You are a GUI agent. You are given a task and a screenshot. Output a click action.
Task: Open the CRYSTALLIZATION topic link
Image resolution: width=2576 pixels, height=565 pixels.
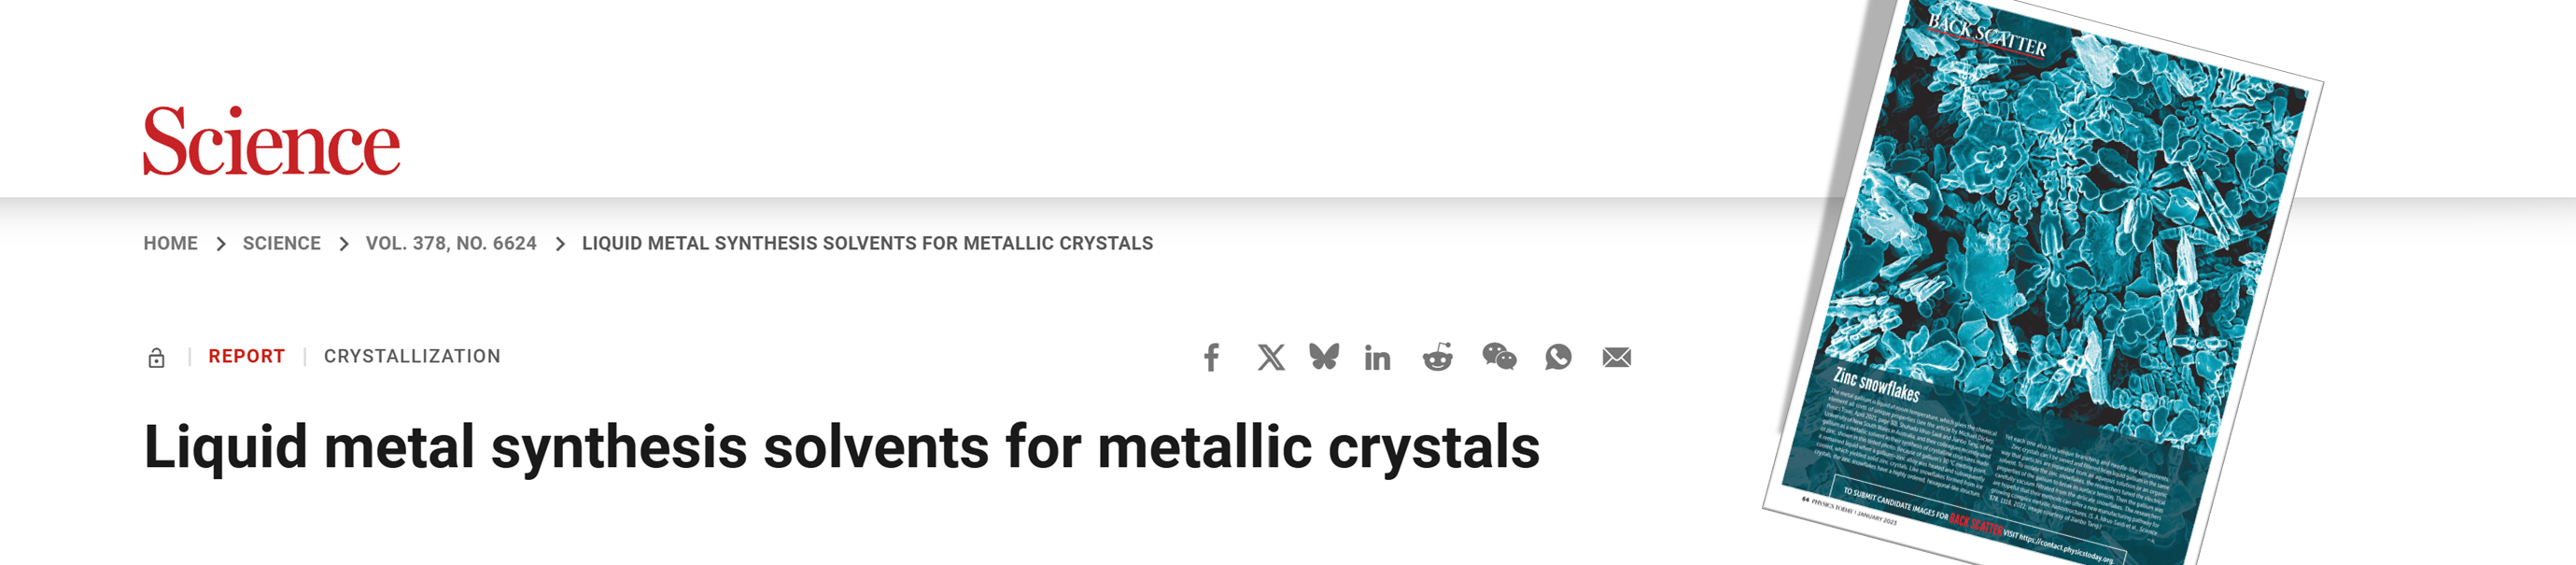(x=412, y=356)
